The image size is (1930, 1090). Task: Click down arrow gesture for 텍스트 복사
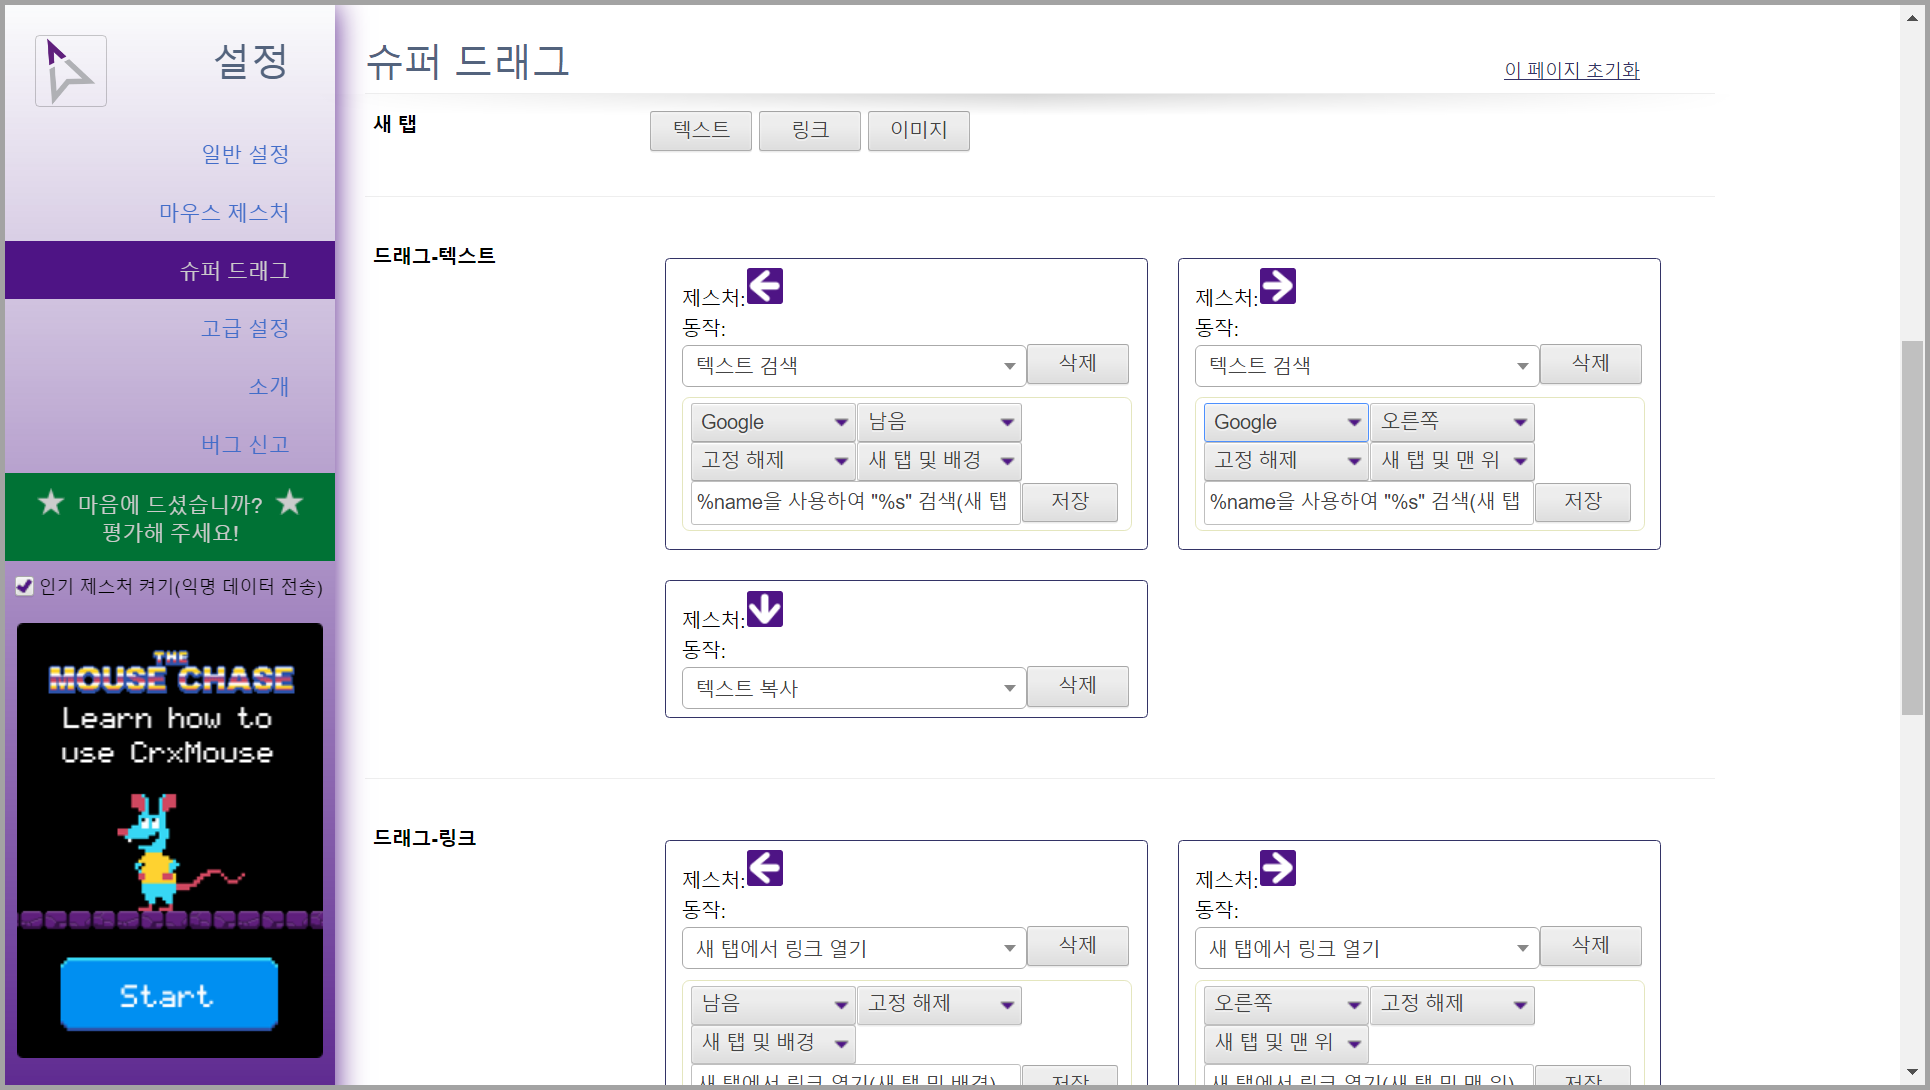tap(765, 608)
